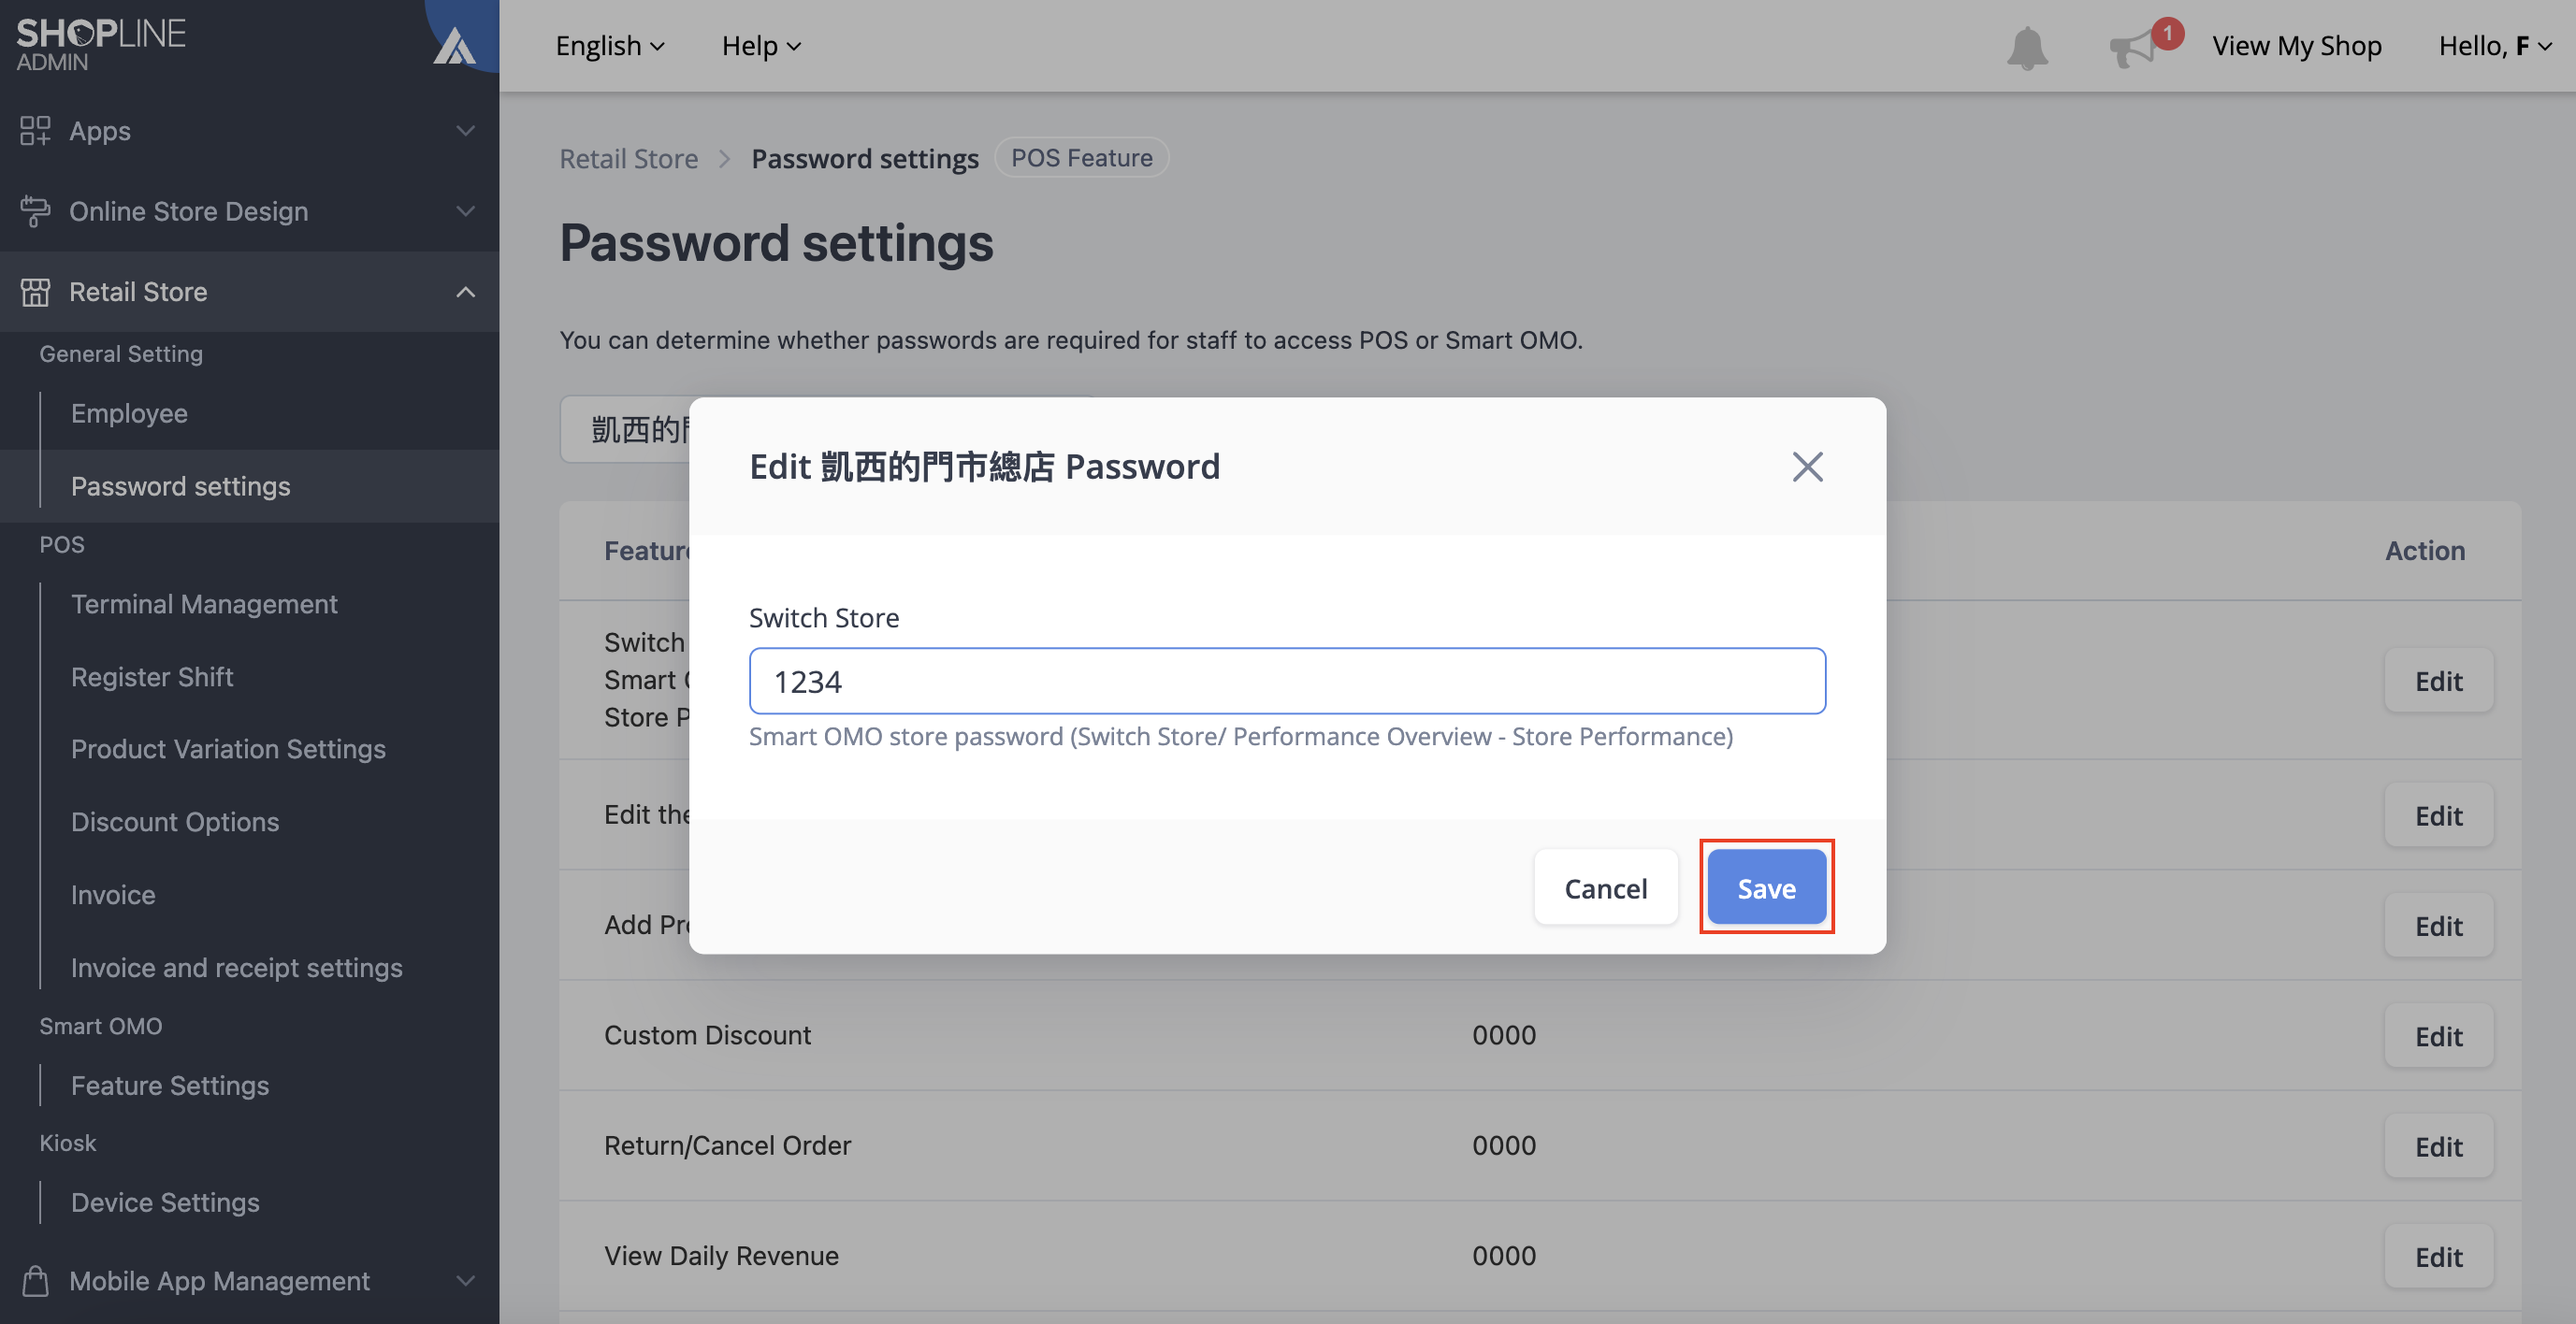Open Employee in the sidebar

click(x=129, y=413)
